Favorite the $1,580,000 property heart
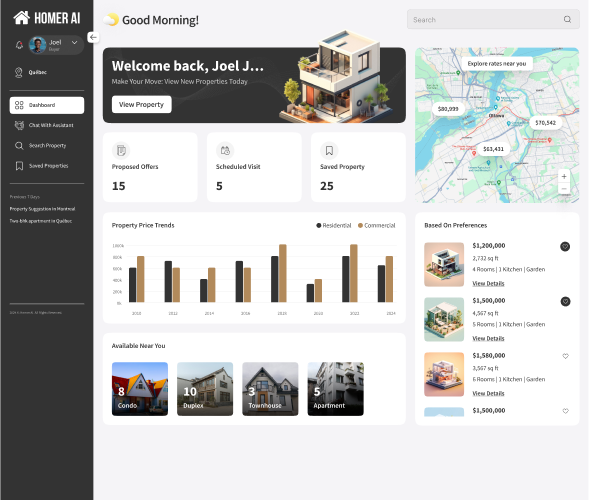The width and height of the screenshot is (589, 500). [x=565, y=356]
